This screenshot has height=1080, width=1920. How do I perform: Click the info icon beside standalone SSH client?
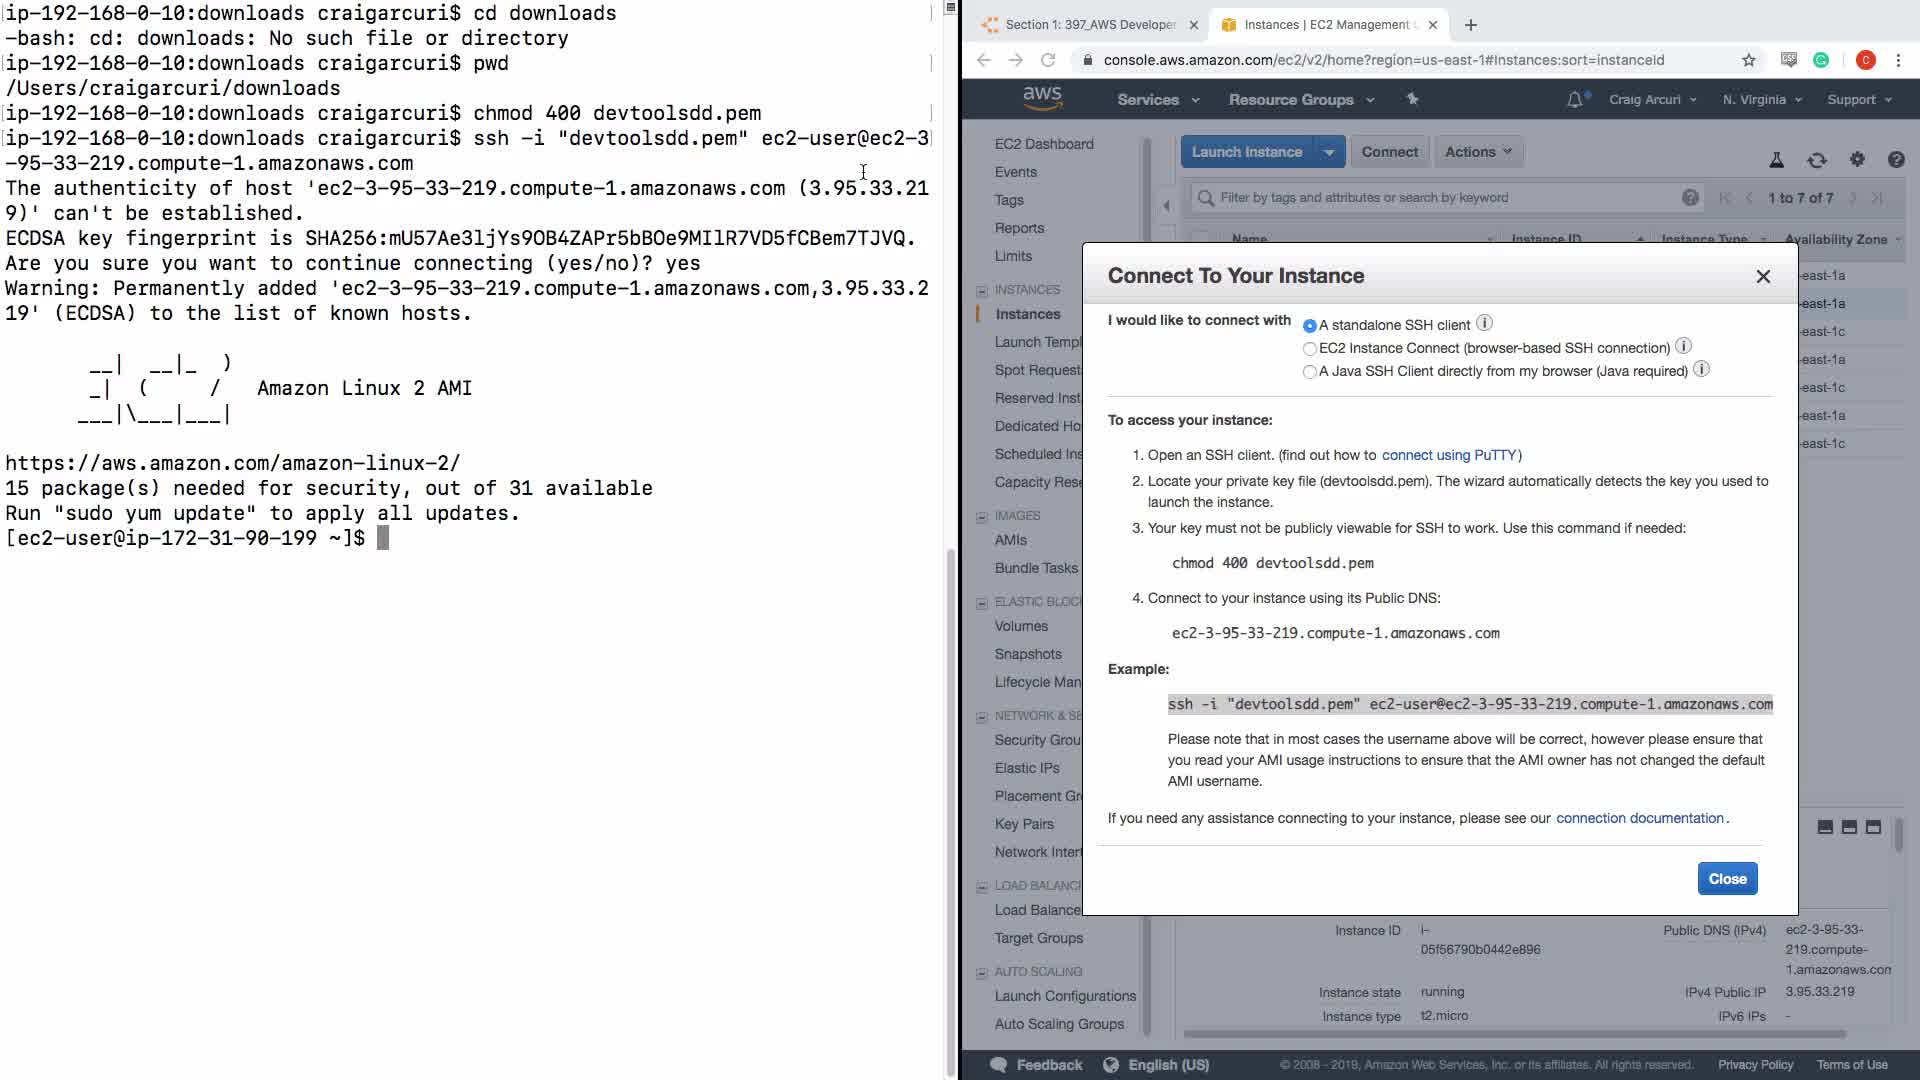(1485, 323)
